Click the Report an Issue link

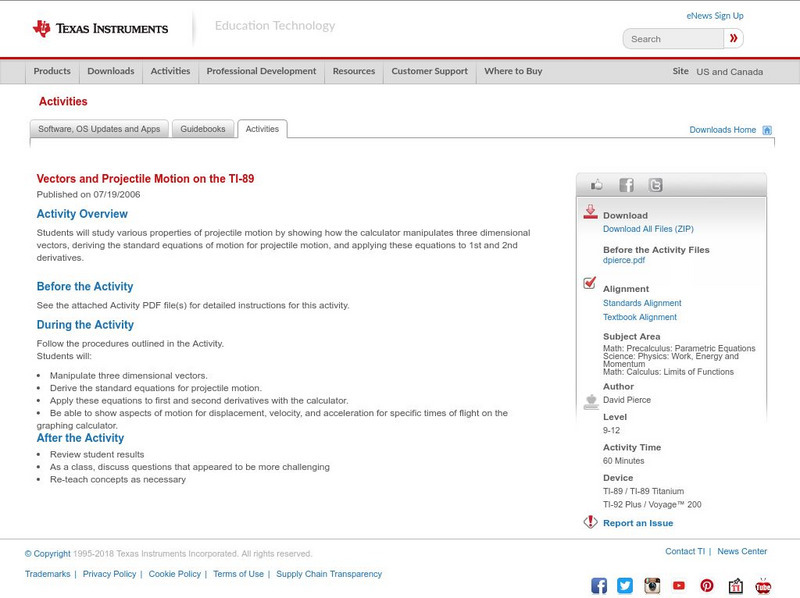pos(638,523)
